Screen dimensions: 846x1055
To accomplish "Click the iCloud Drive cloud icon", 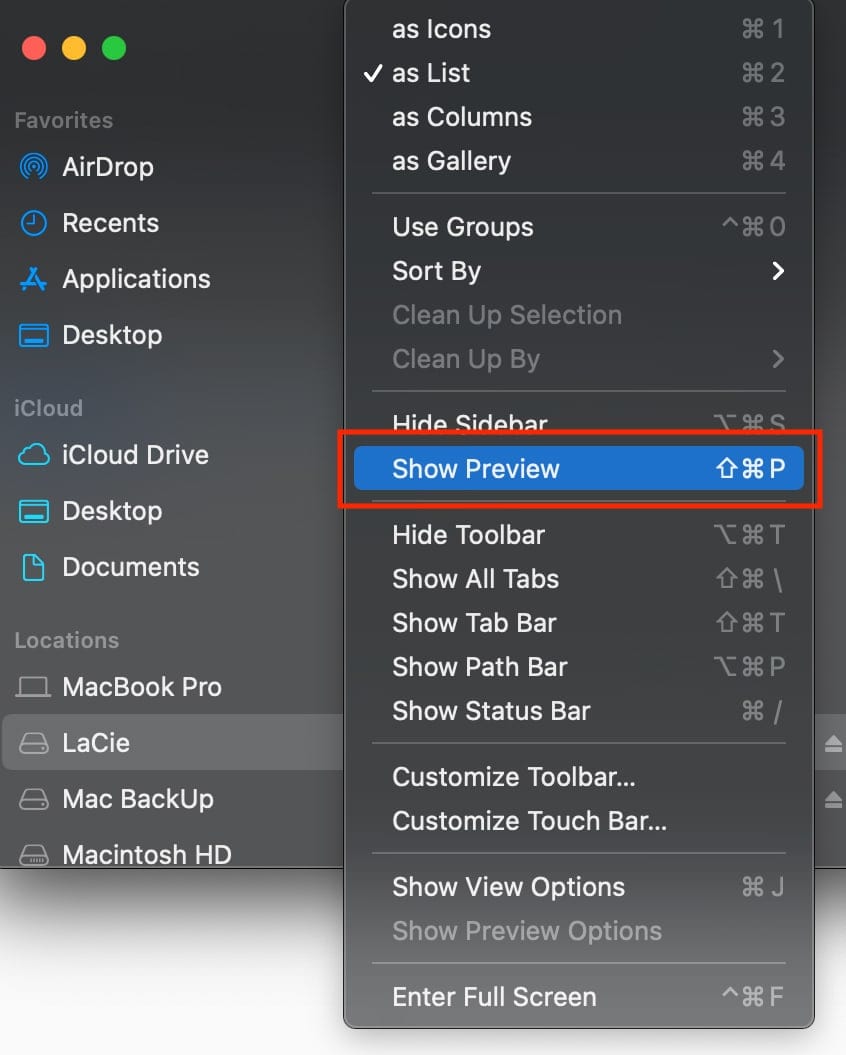I will pos(34,455).
